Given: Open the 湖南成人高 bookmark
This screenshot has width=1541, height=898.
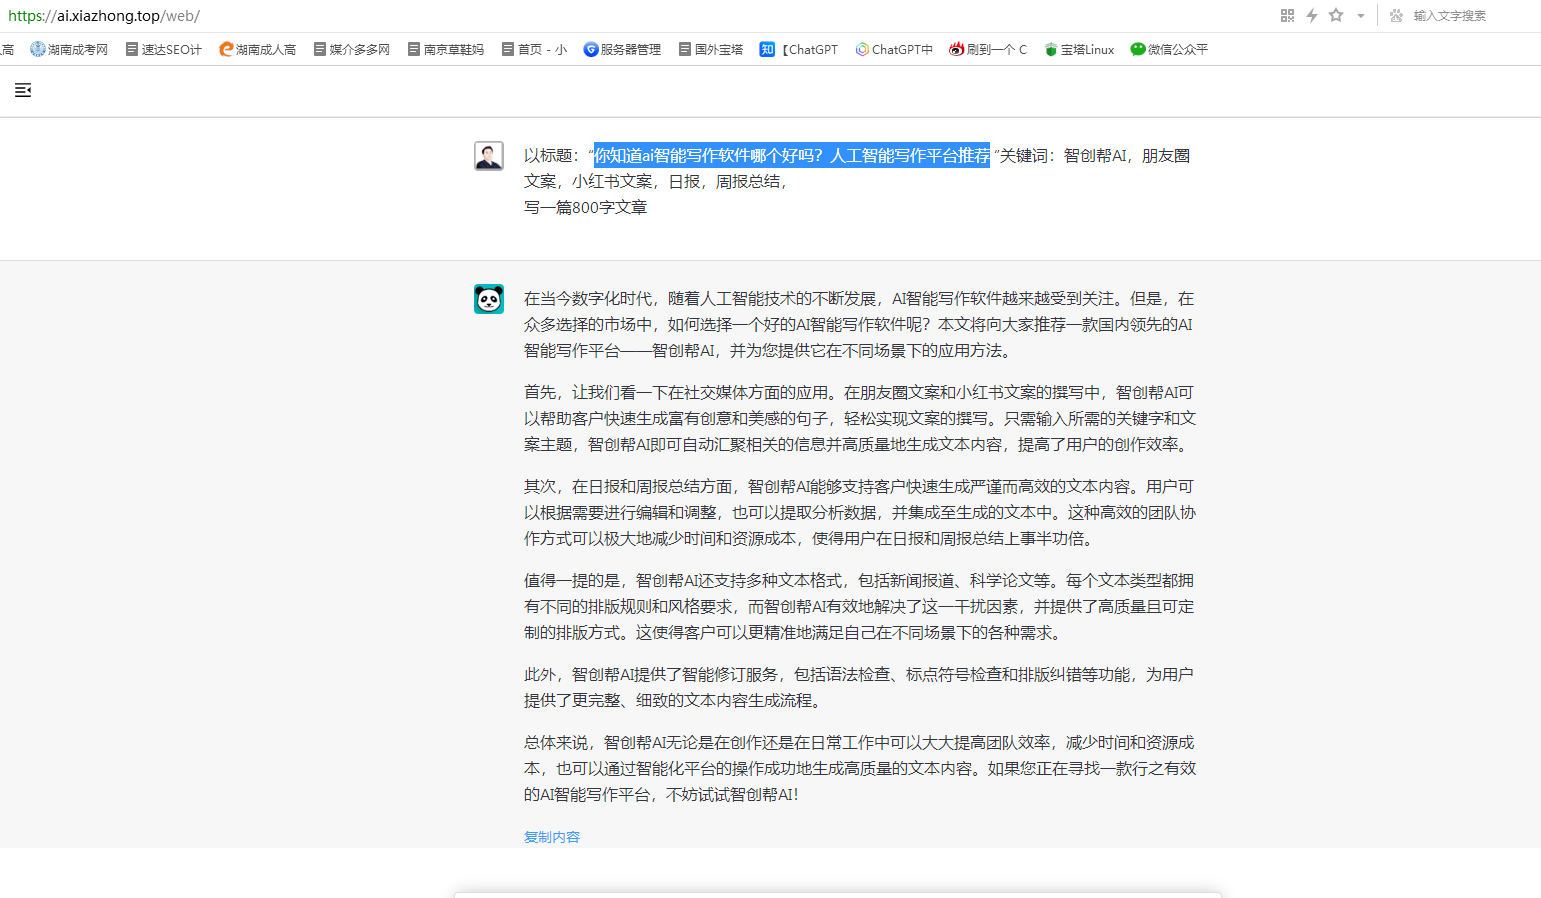Looking at the screenshot, I should pos(258,49).
